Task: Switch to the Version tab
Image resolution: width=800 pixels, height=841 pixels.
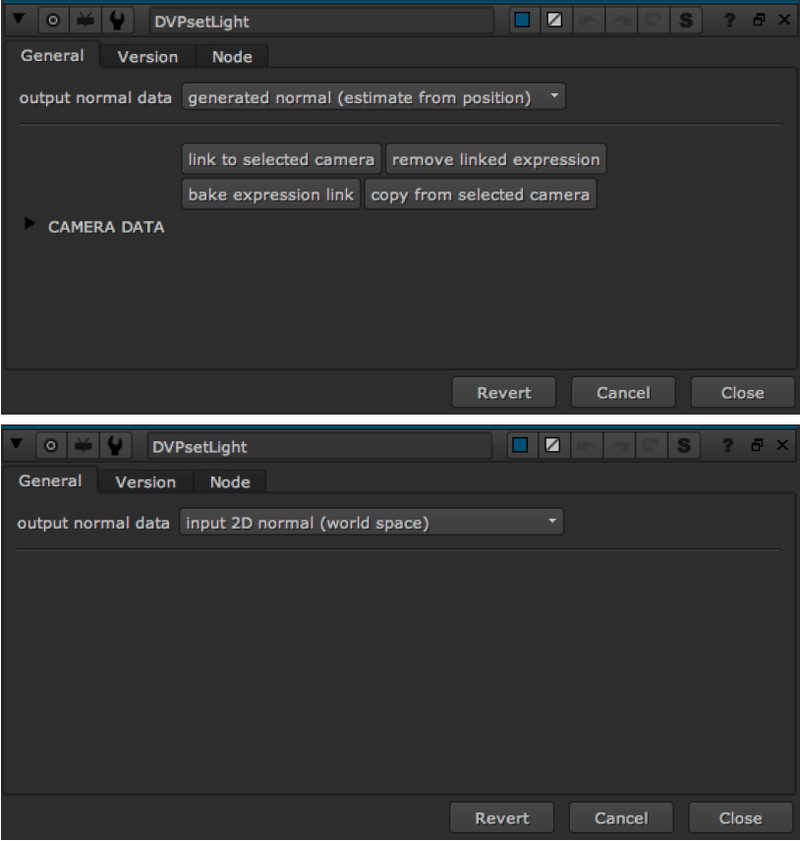Action: [x=147, y=57]
